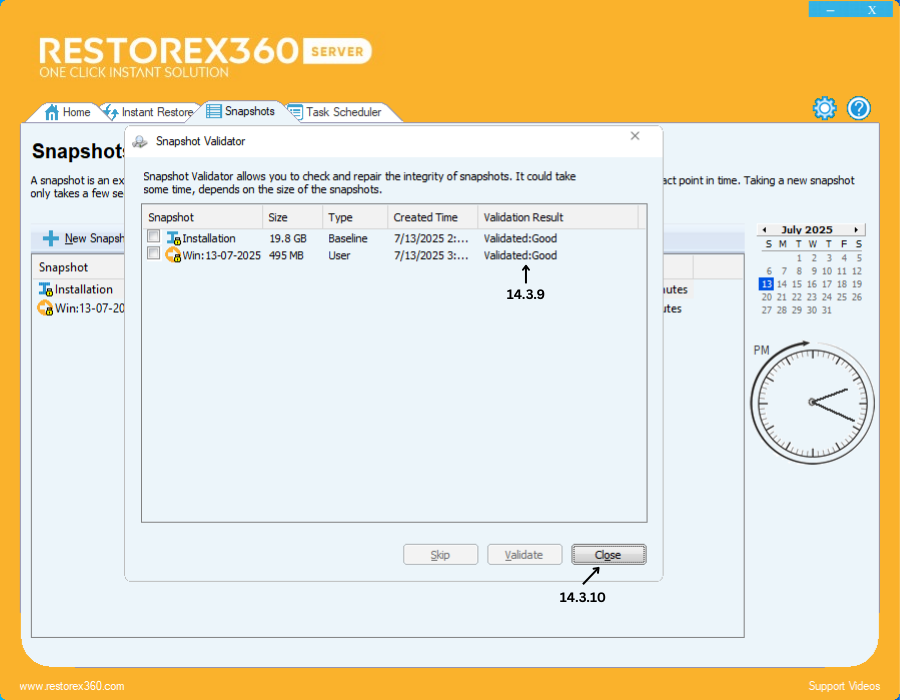Close the Snapshot Validator dialog with X
Viewport: 900px width, 700px height.
pos(635,136)
